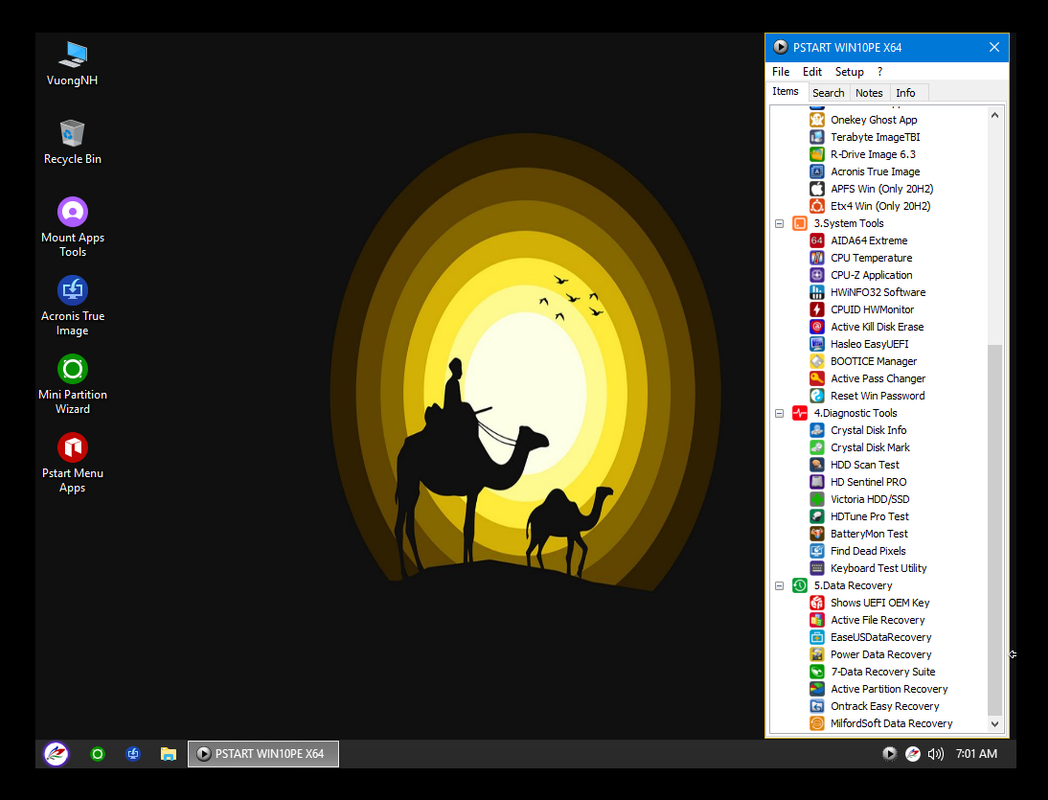
Task: Click the taskbar green Partition Wizard icon
Action: (x=98, y=754)
